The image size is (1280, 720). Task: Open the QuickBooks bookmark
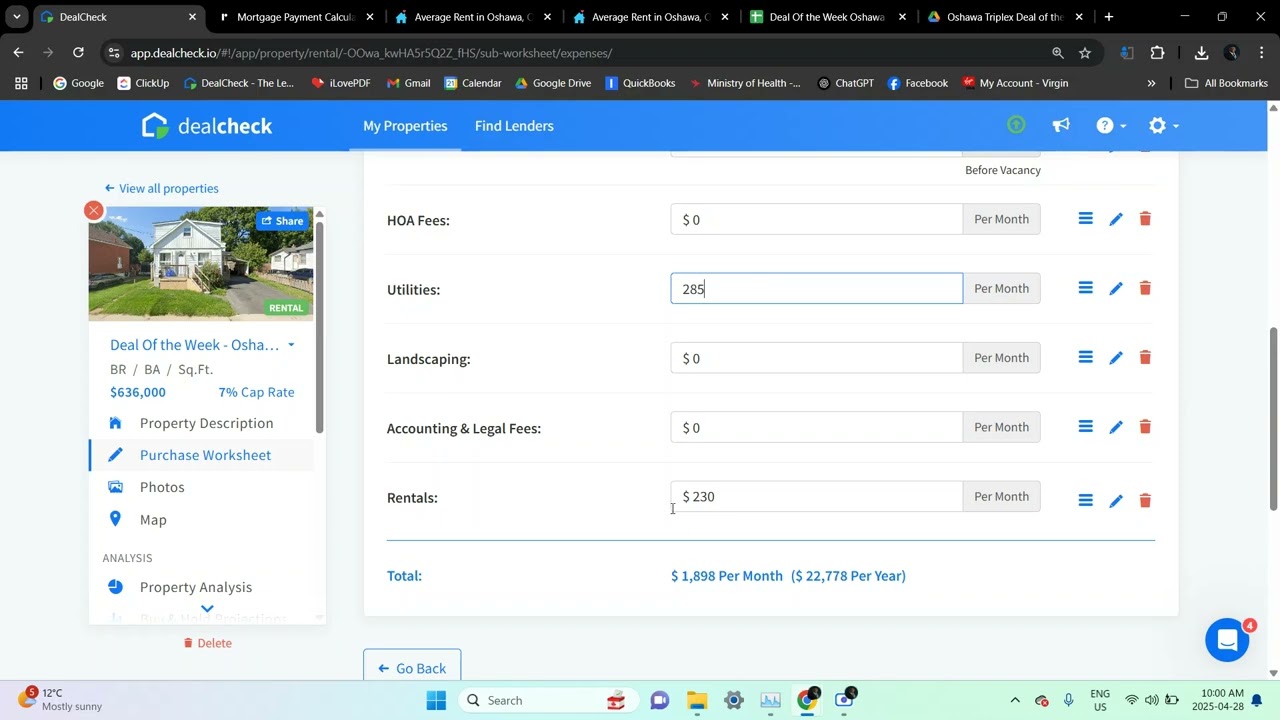click(x=640, y=83)
